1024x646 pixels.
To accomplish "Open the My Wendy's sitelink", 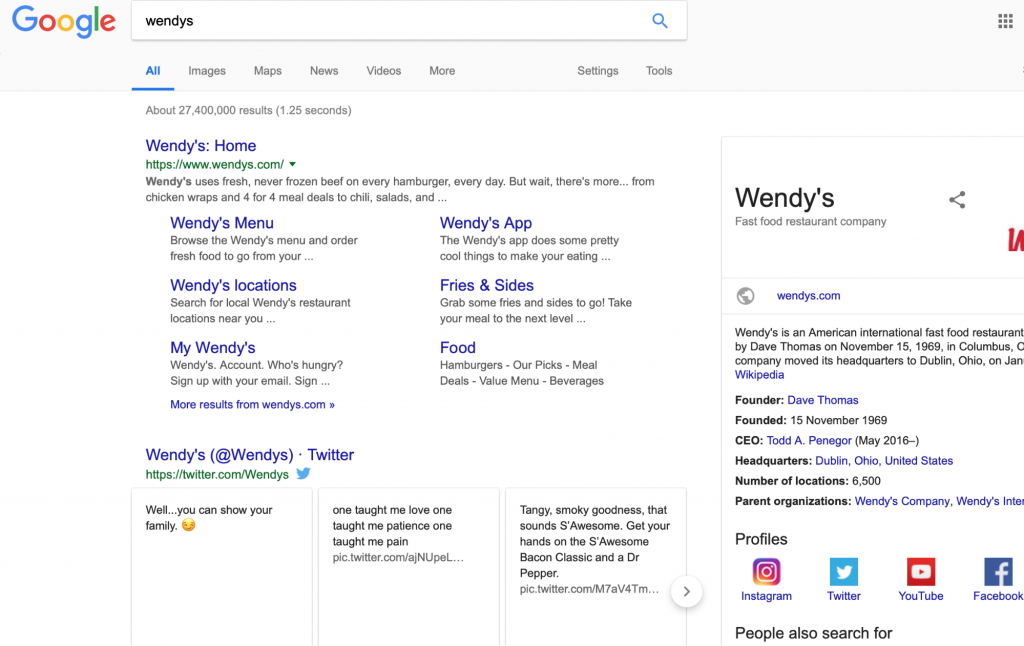I will point(213,347).
